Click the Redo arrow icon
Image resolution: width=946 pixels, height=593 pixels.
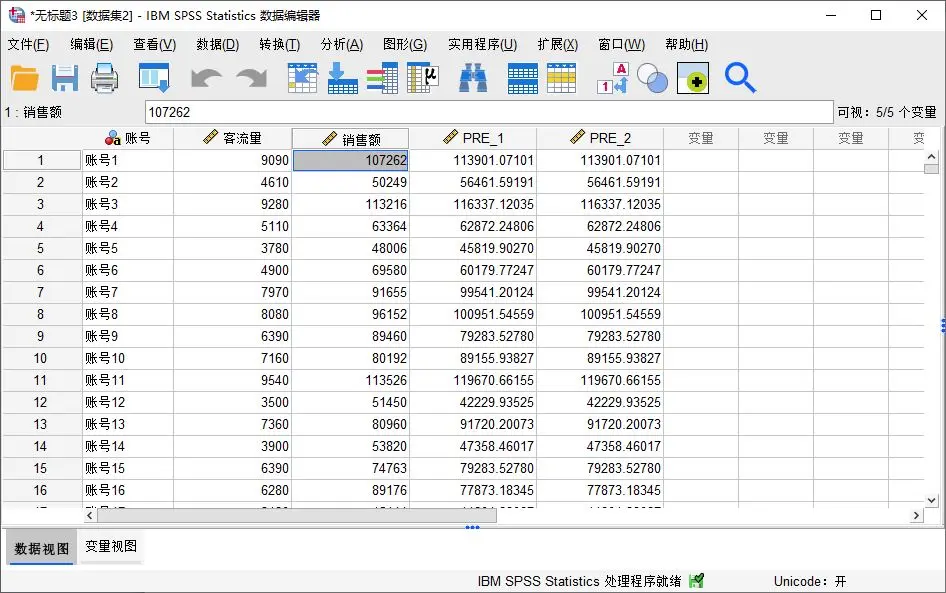252,78
